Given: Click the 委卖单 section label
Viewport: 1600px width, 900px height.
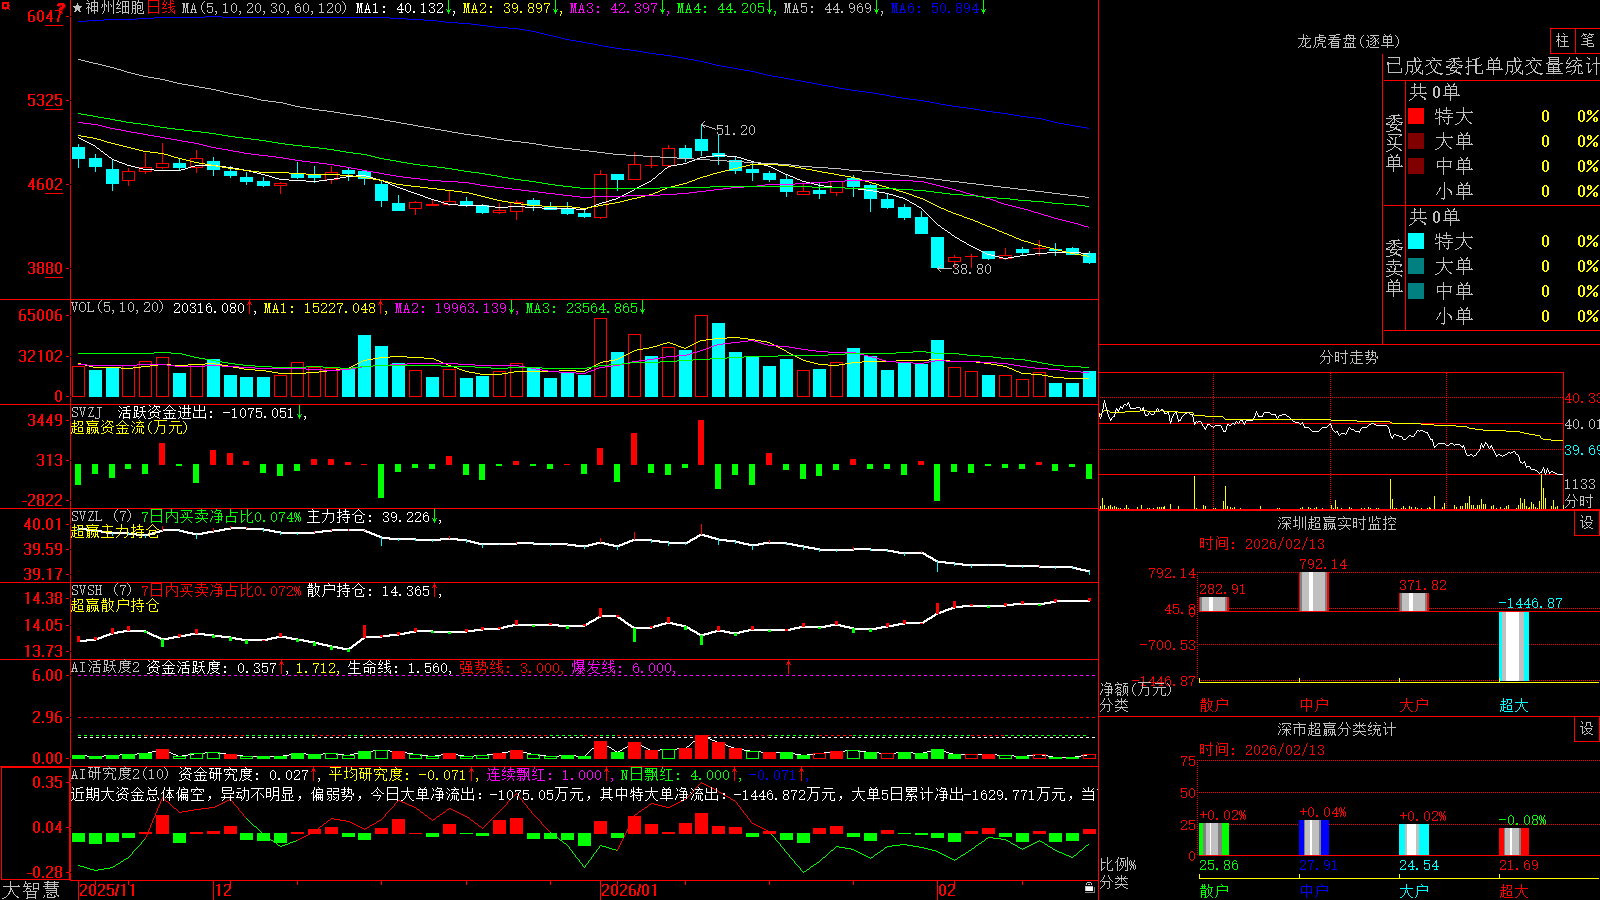Looking at the screenshot, I should click(x=1394, y=267).
